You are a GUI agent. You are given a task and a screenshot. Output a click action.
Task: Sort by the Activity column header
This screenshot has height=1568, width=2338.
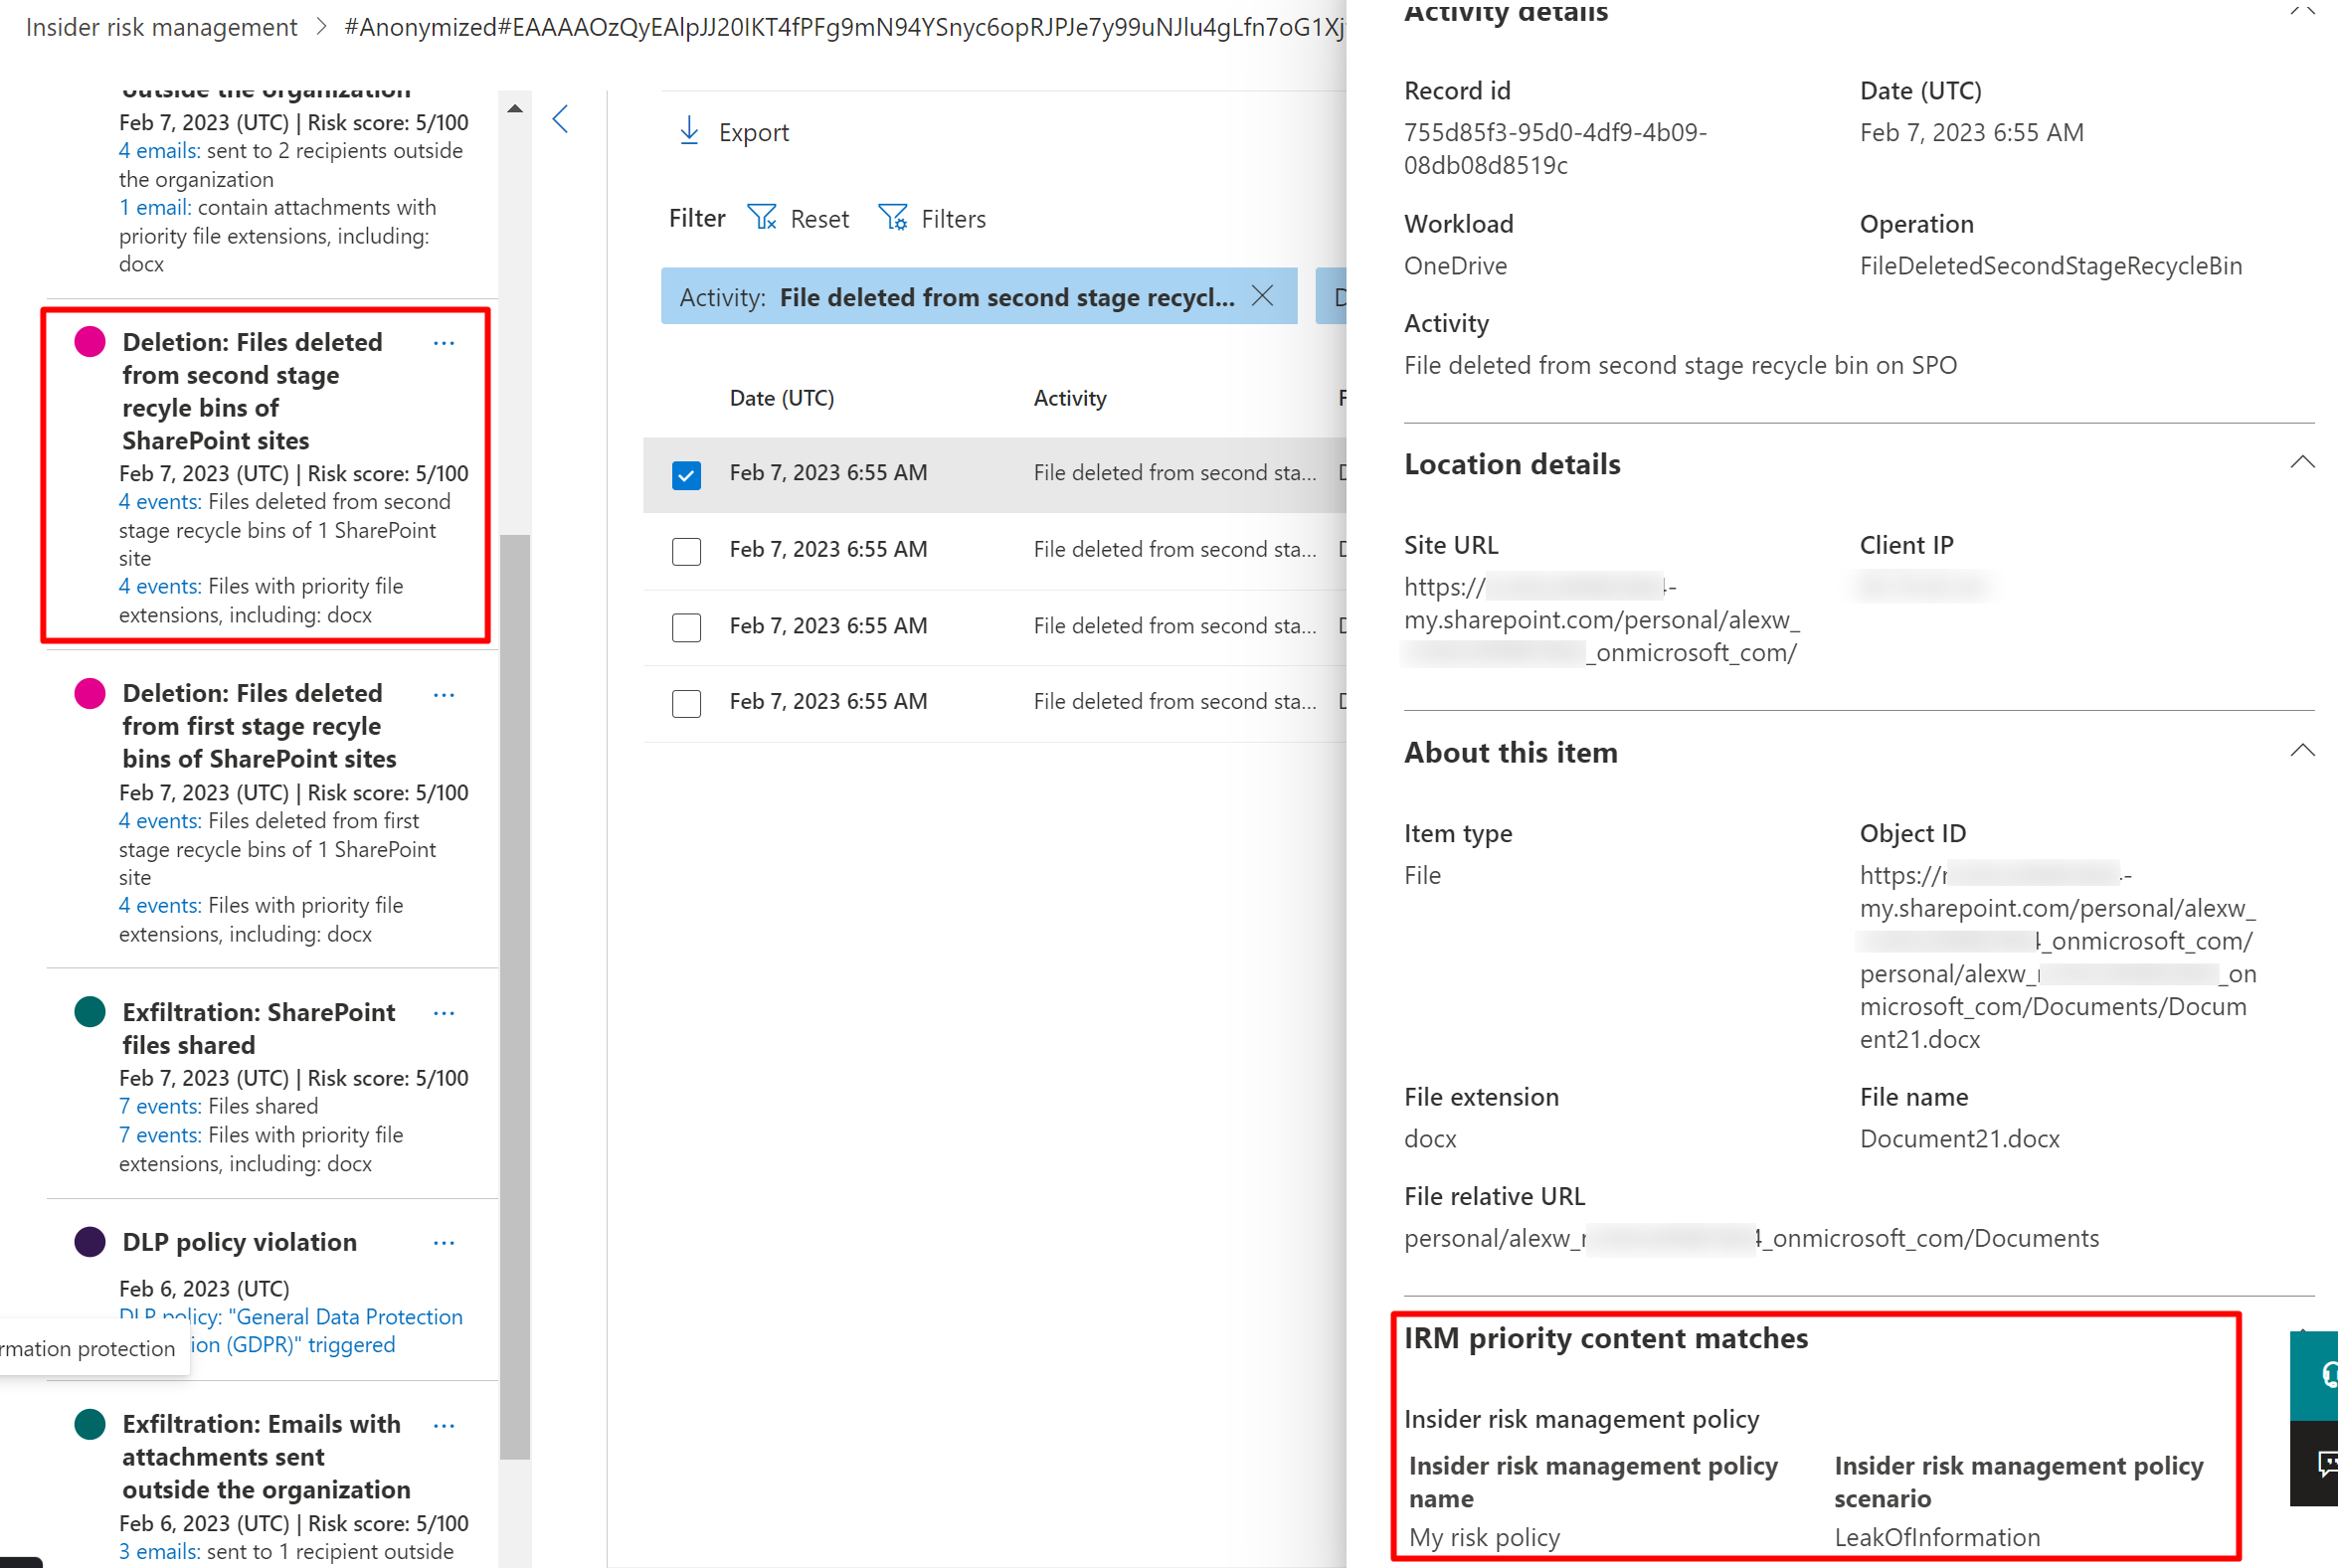pos(1069,398)
